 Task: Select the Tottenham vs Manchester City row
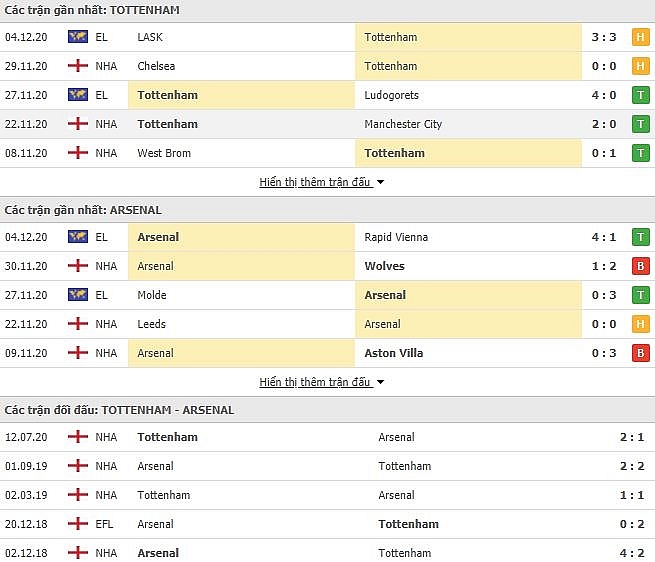click(328, 124)
